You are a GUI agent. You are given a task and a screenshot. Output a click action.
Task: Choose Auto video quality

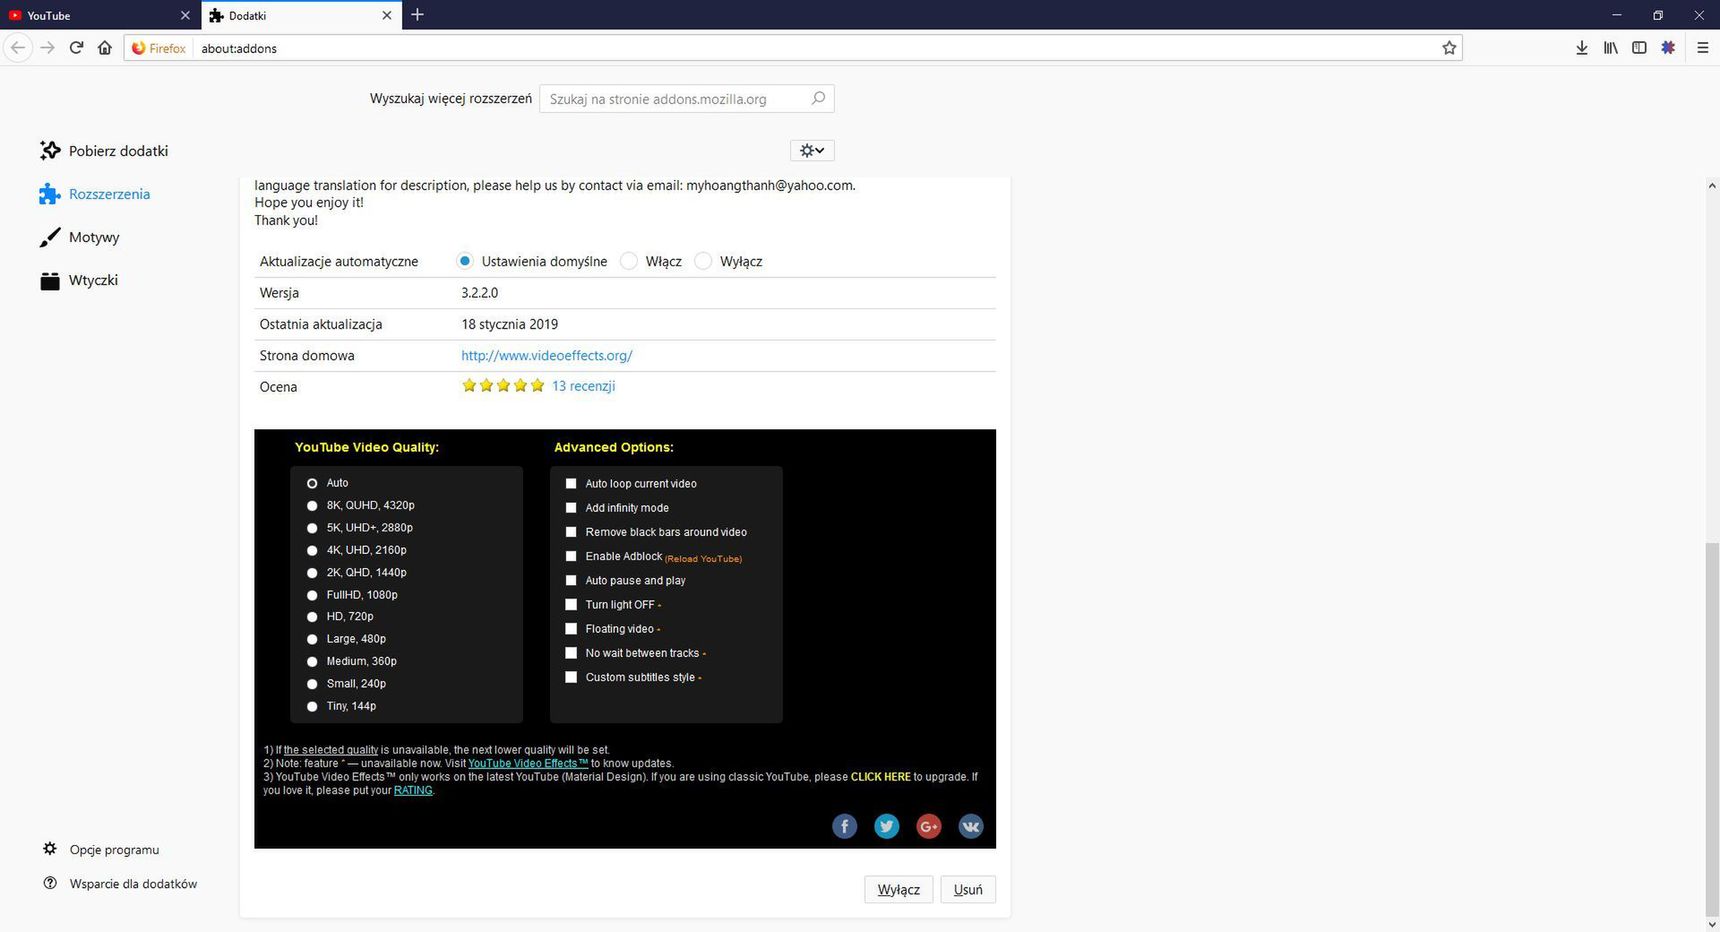[312, 483]
